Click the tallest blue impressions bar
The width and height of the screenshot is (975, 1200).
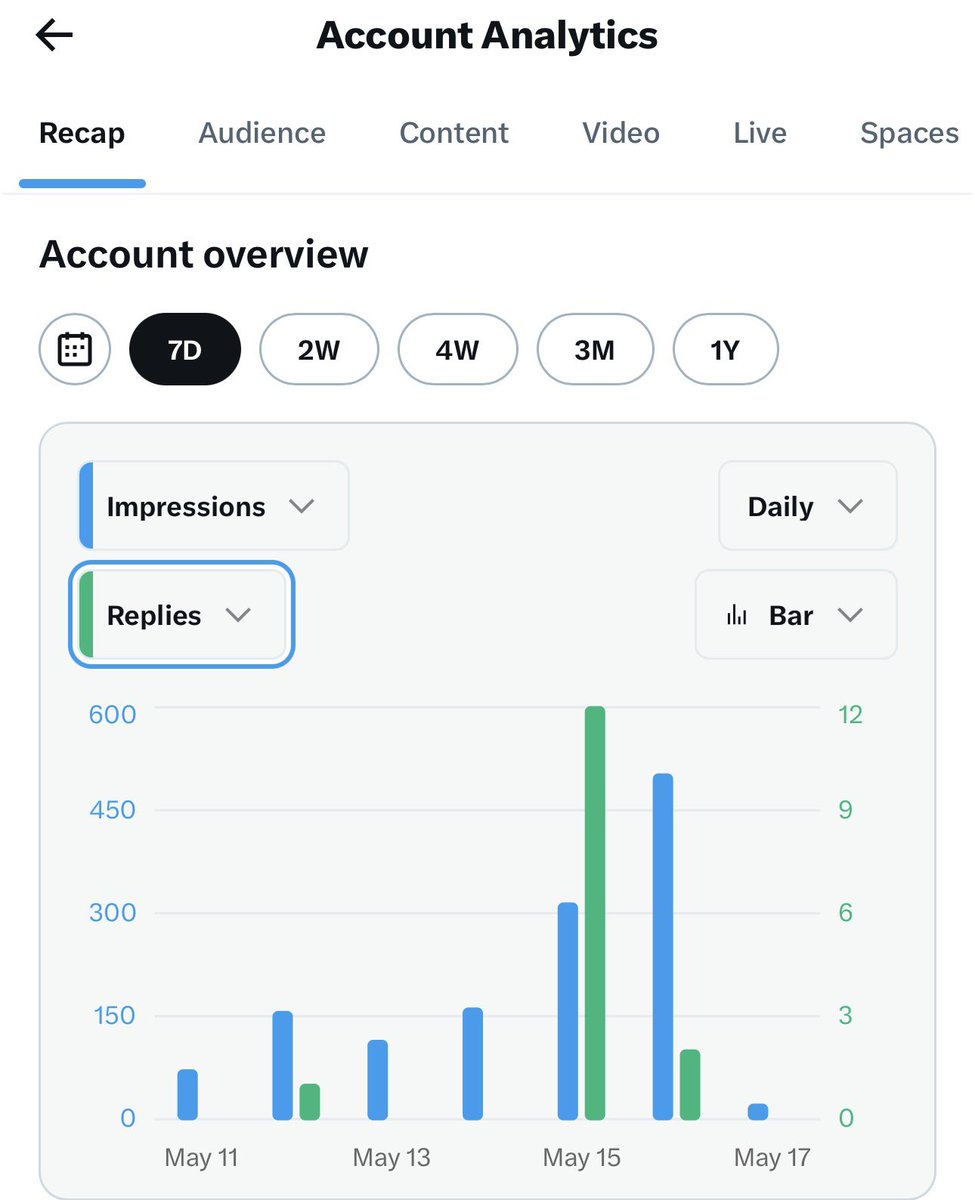tap(663, 947)
